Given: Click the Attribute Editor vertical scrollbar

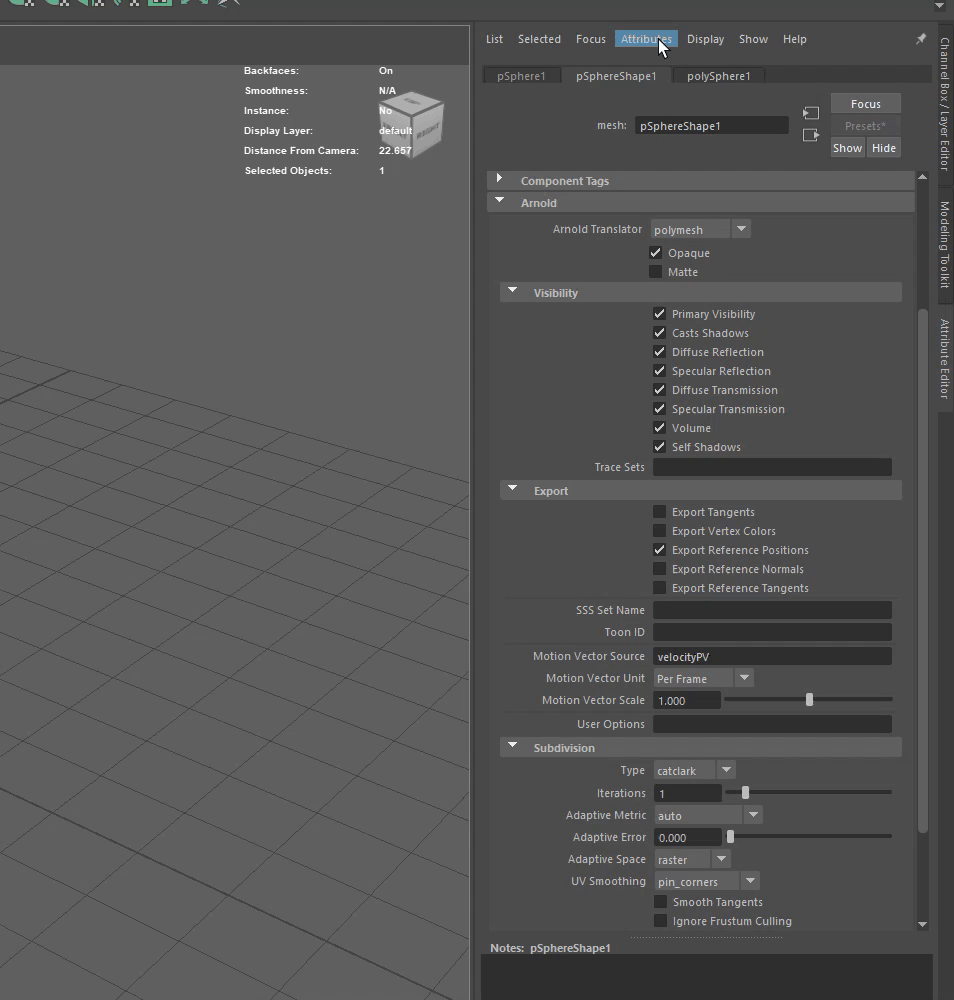Looking at the screenshot, I should [x=923, y=571].
